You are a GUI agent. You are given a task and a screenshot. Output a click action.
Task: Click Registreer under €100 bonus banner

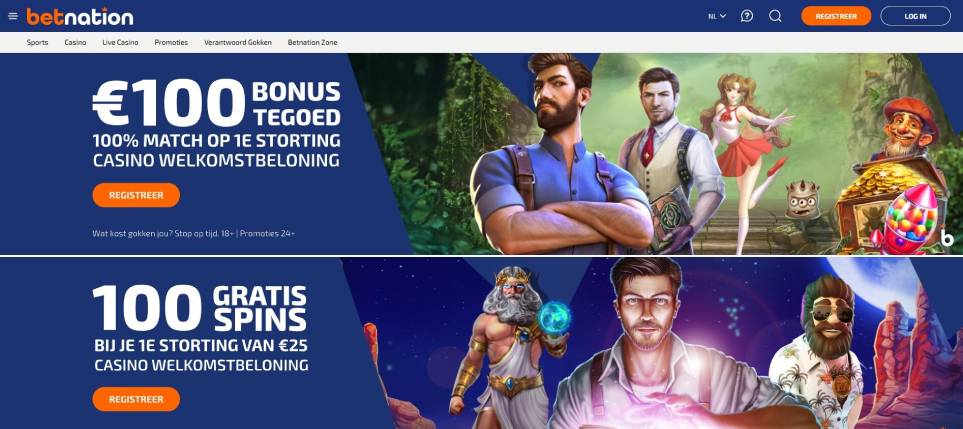[136, 195]
